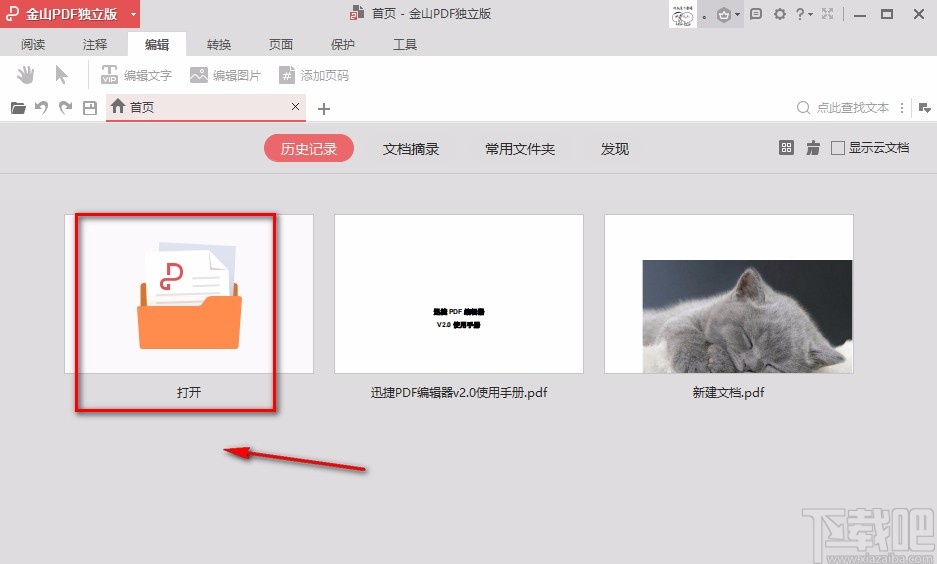Open the feedback speech-bubble icon
Image resolution: width=937 pixels, height=564 pixels.
pyautogui.click(x=756, y=14)
